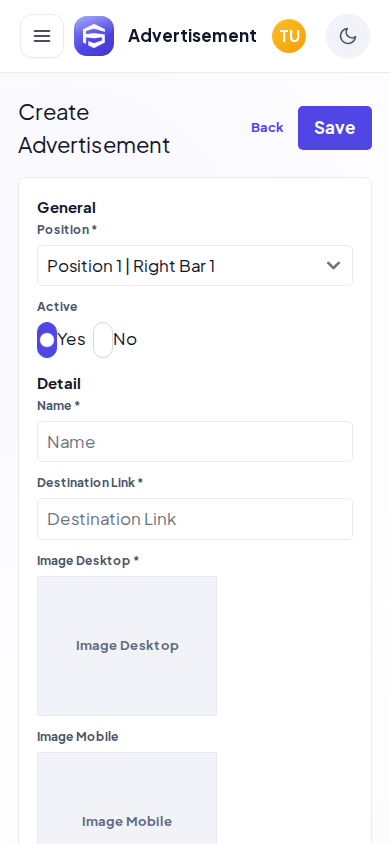Click the chevron arrow in Position select
Image resolution: width=390 pixels, height=844 pixels.
pyautogui.click(x=334, y=265)
